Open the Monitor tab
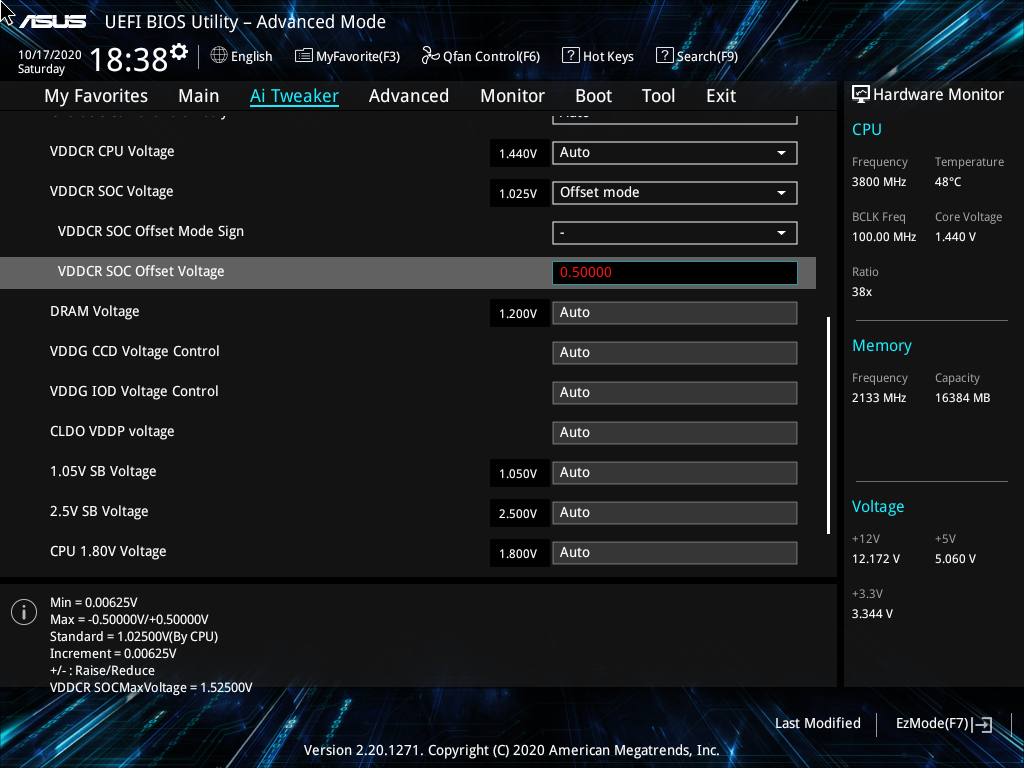Image resolution: width=1024 pixels, height=768 pixels. coord(513,96)
